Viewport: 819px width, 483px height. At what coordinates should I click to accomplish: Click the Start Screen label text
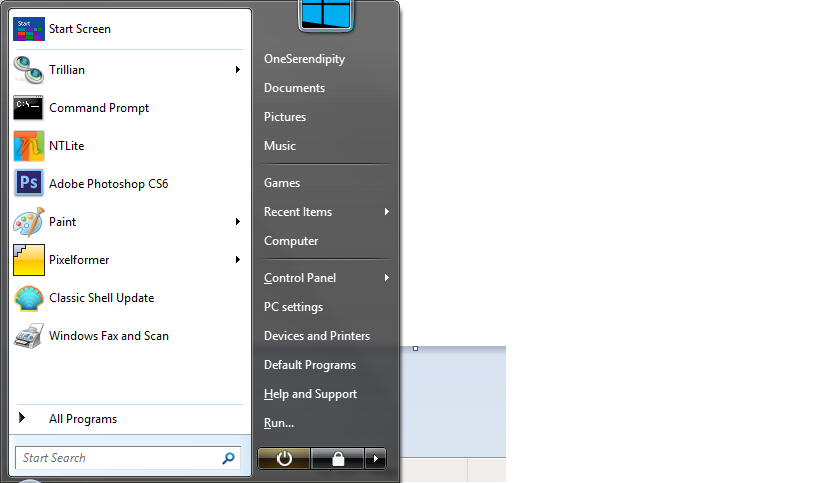(x=80, y=29)
